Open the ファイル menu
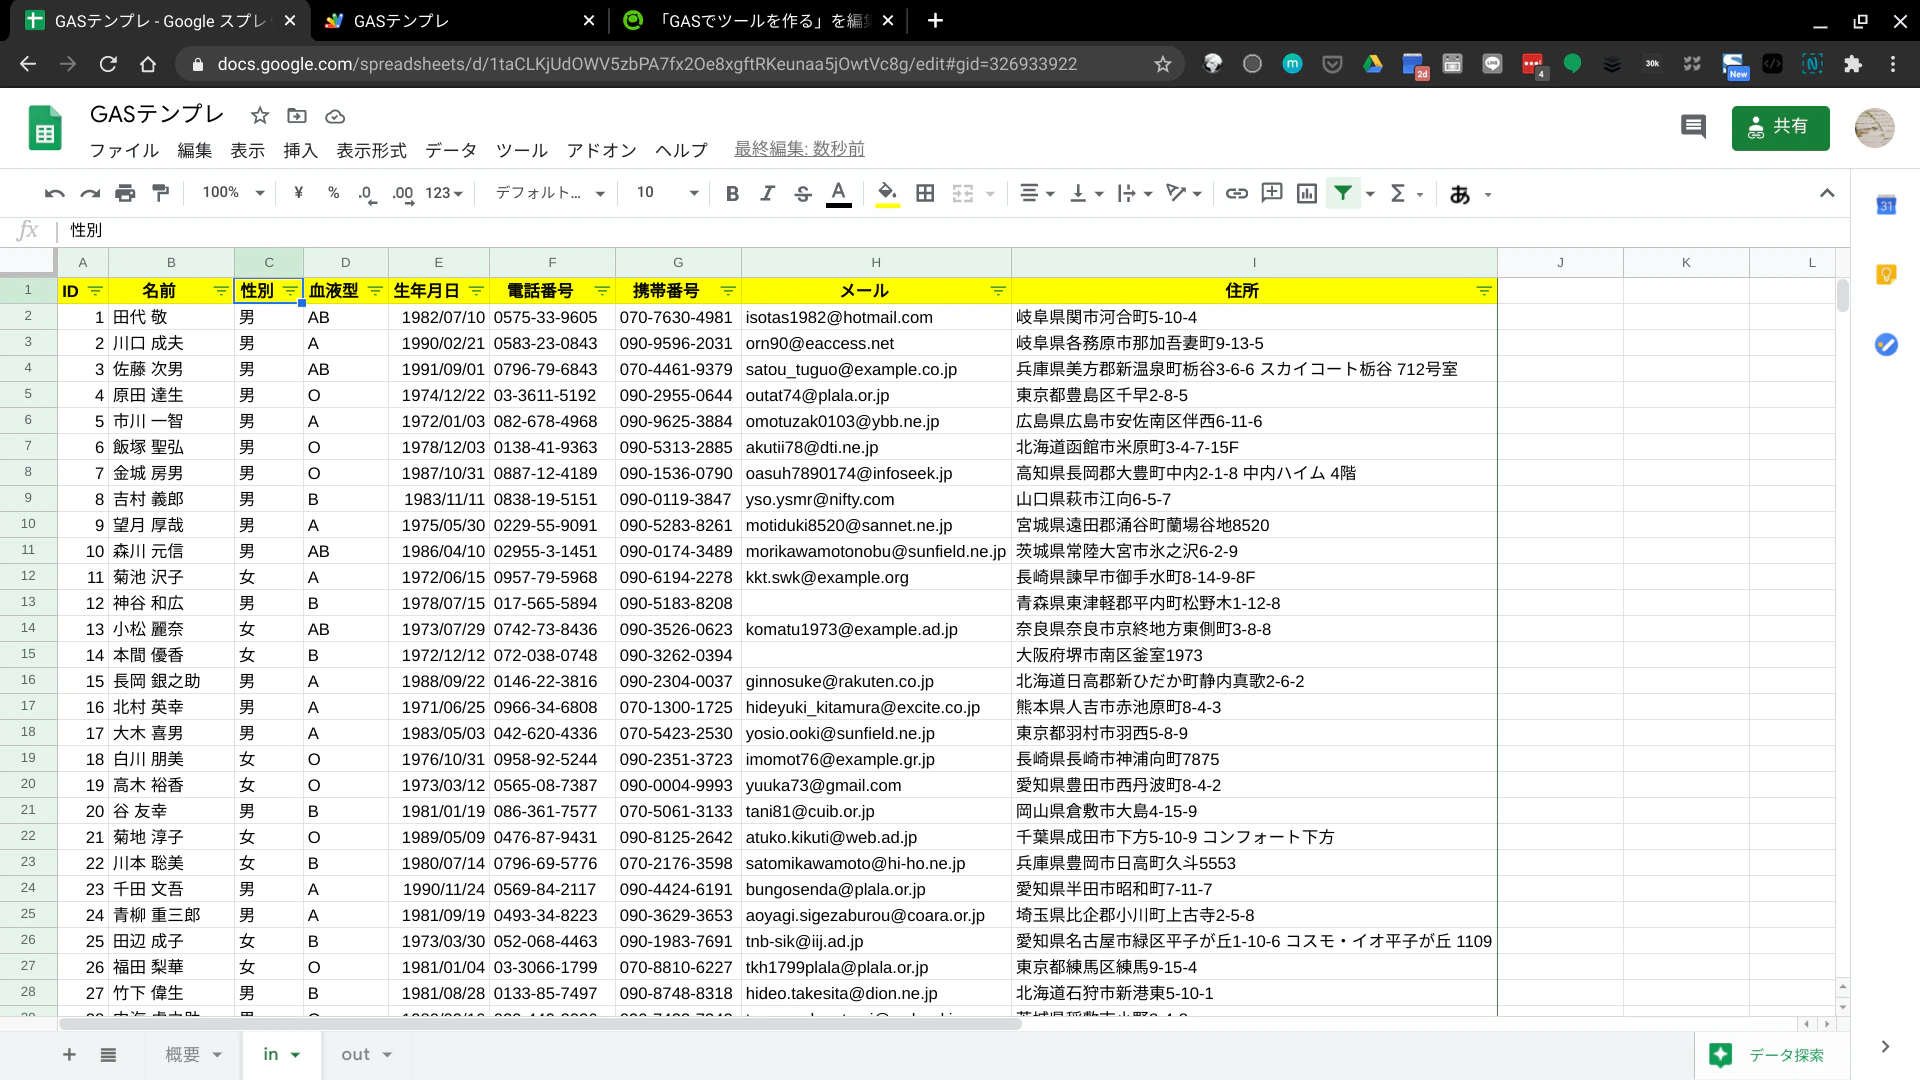Screen dimensions: 1920x1080 124,150
